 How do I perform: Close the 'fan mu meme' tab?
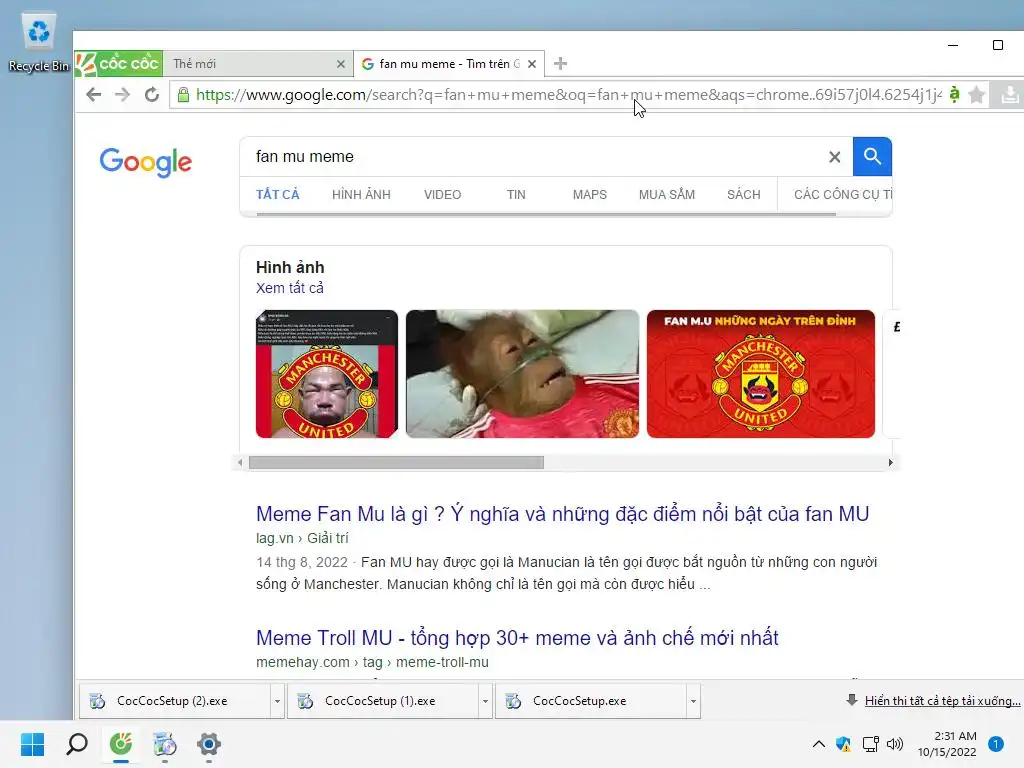coord(532,64)
